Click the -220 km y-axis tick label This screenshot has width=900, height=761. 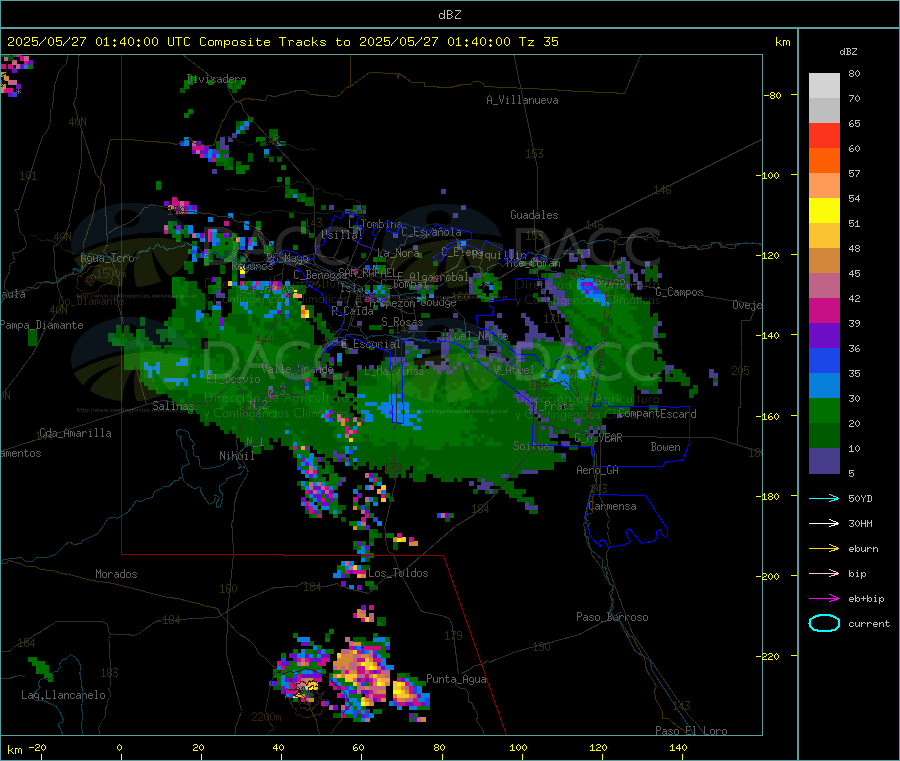tap(769, 656)
